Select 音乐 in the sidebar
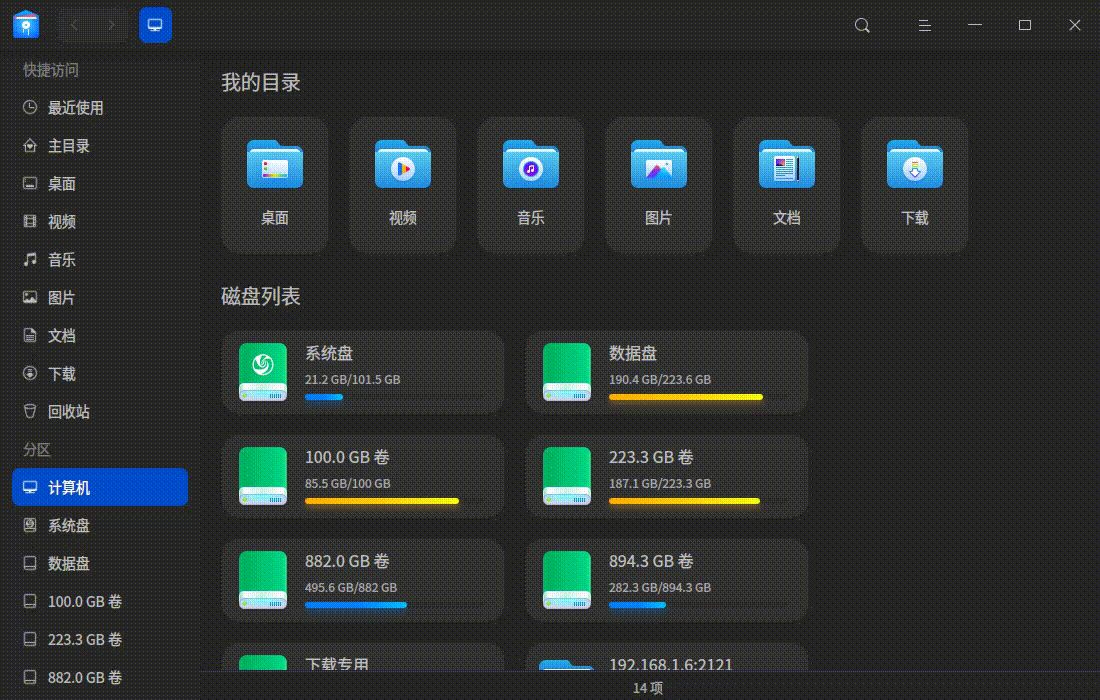This screenshot has width=1100, height=700. 100,260
